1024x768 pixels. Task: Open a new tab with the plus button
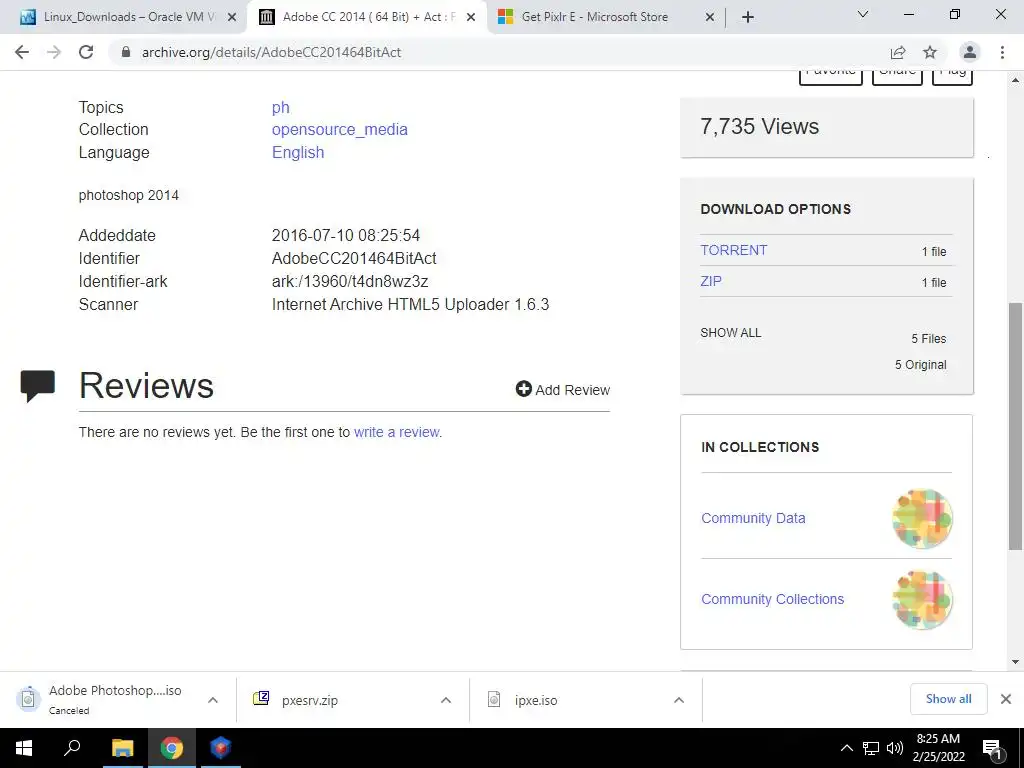point(748,17)
